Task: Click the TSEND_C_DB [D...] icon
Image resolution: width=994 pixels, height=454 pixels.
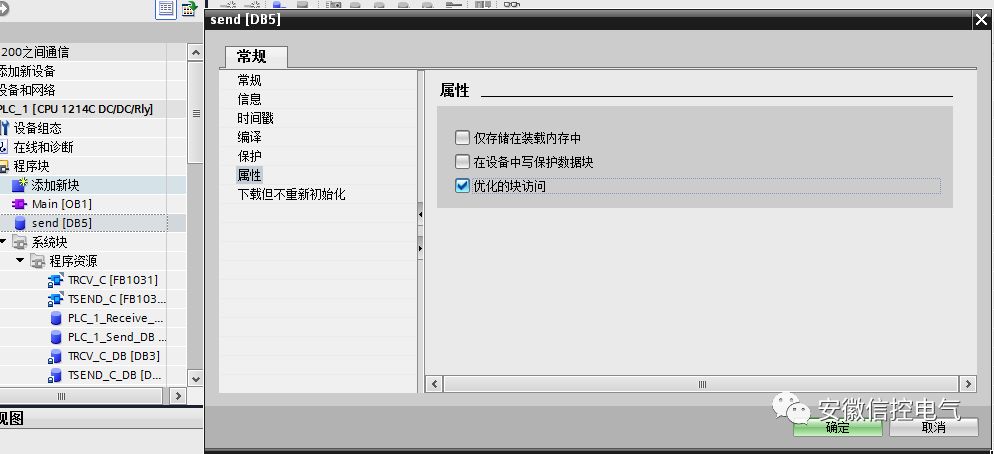Action: point(56,375)
